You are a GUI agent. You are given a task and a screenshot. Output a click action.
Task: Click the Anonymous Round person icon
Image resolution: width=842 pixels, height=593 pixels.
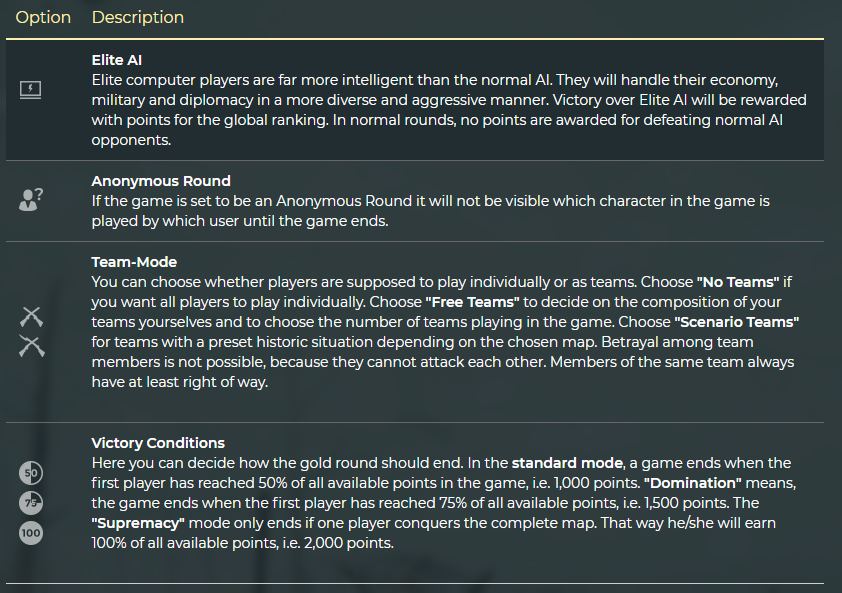point(31,198)
